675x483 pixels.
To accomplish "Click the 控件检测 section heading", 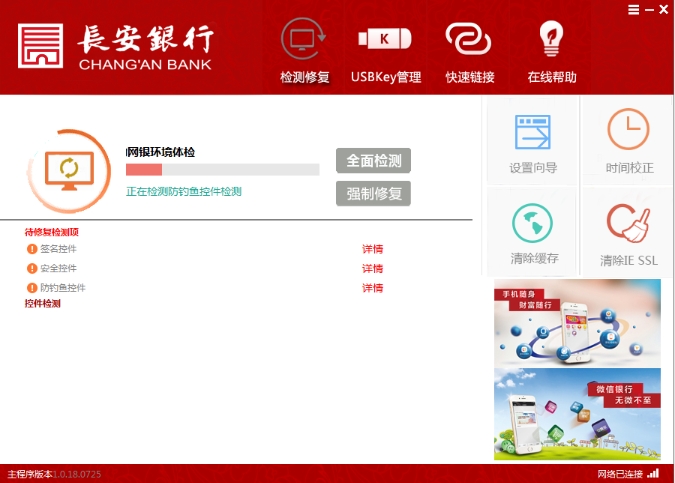I will 43,303.
